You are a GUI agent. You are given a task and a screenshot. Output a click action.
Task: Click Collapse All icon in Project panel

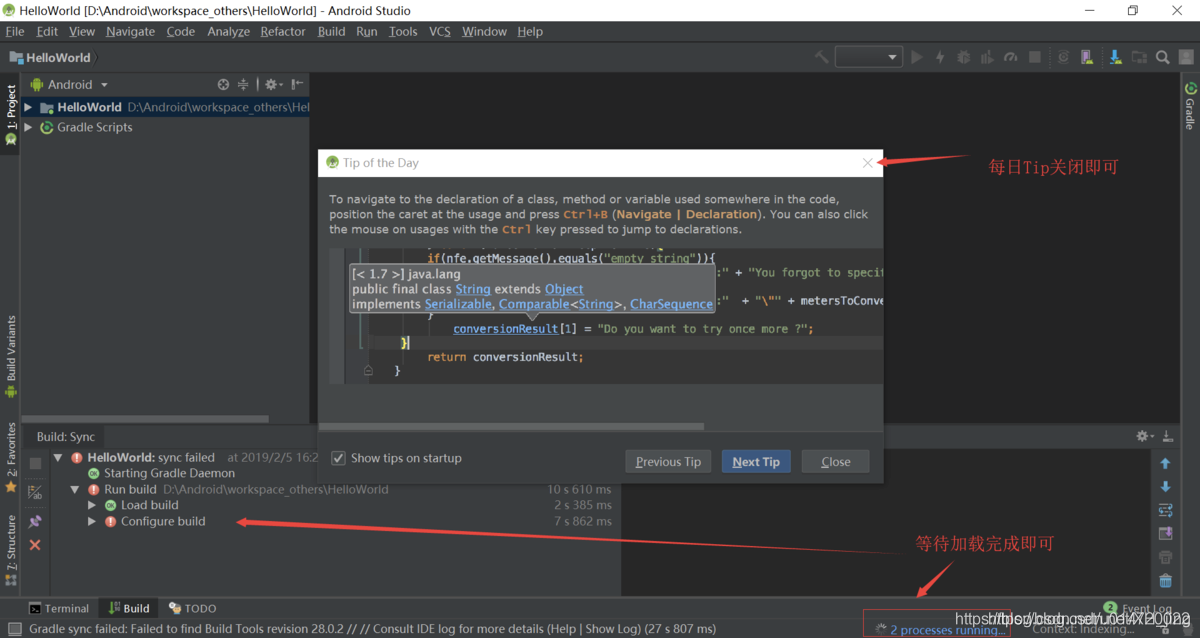[243, 85]
